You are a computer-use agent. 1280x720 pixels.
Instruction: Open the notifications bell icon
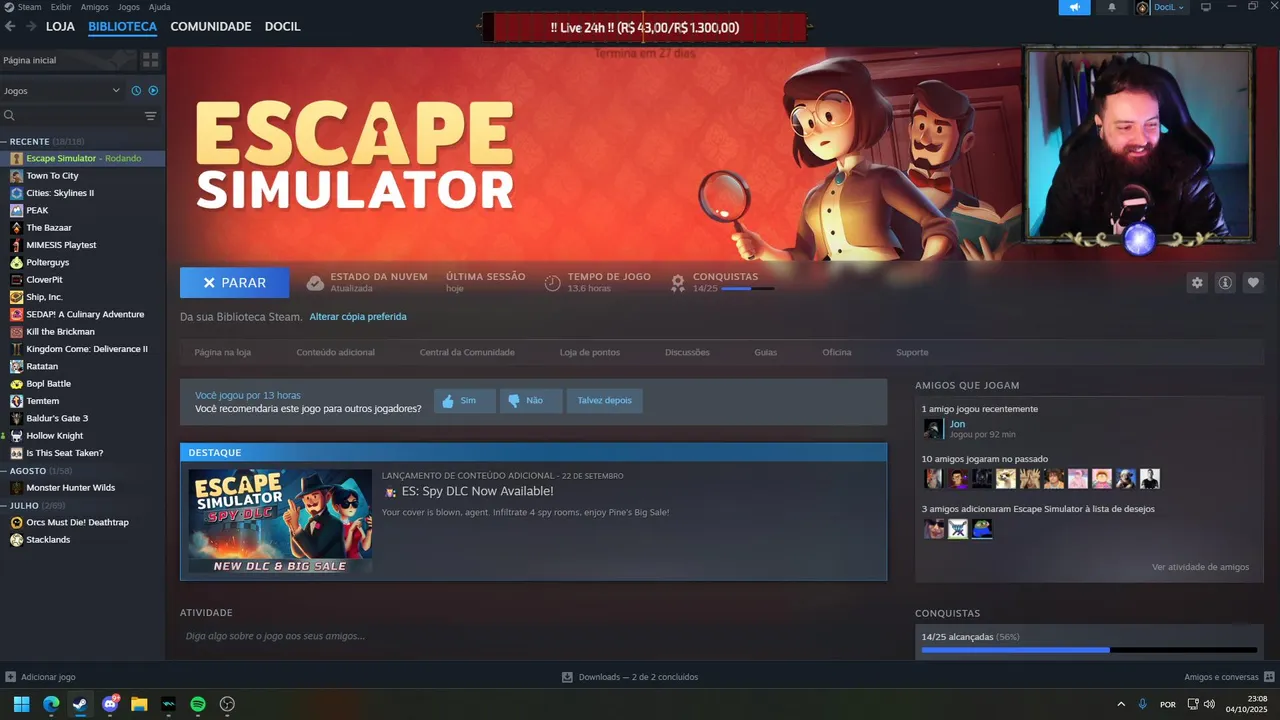(x=1112, y=7)
